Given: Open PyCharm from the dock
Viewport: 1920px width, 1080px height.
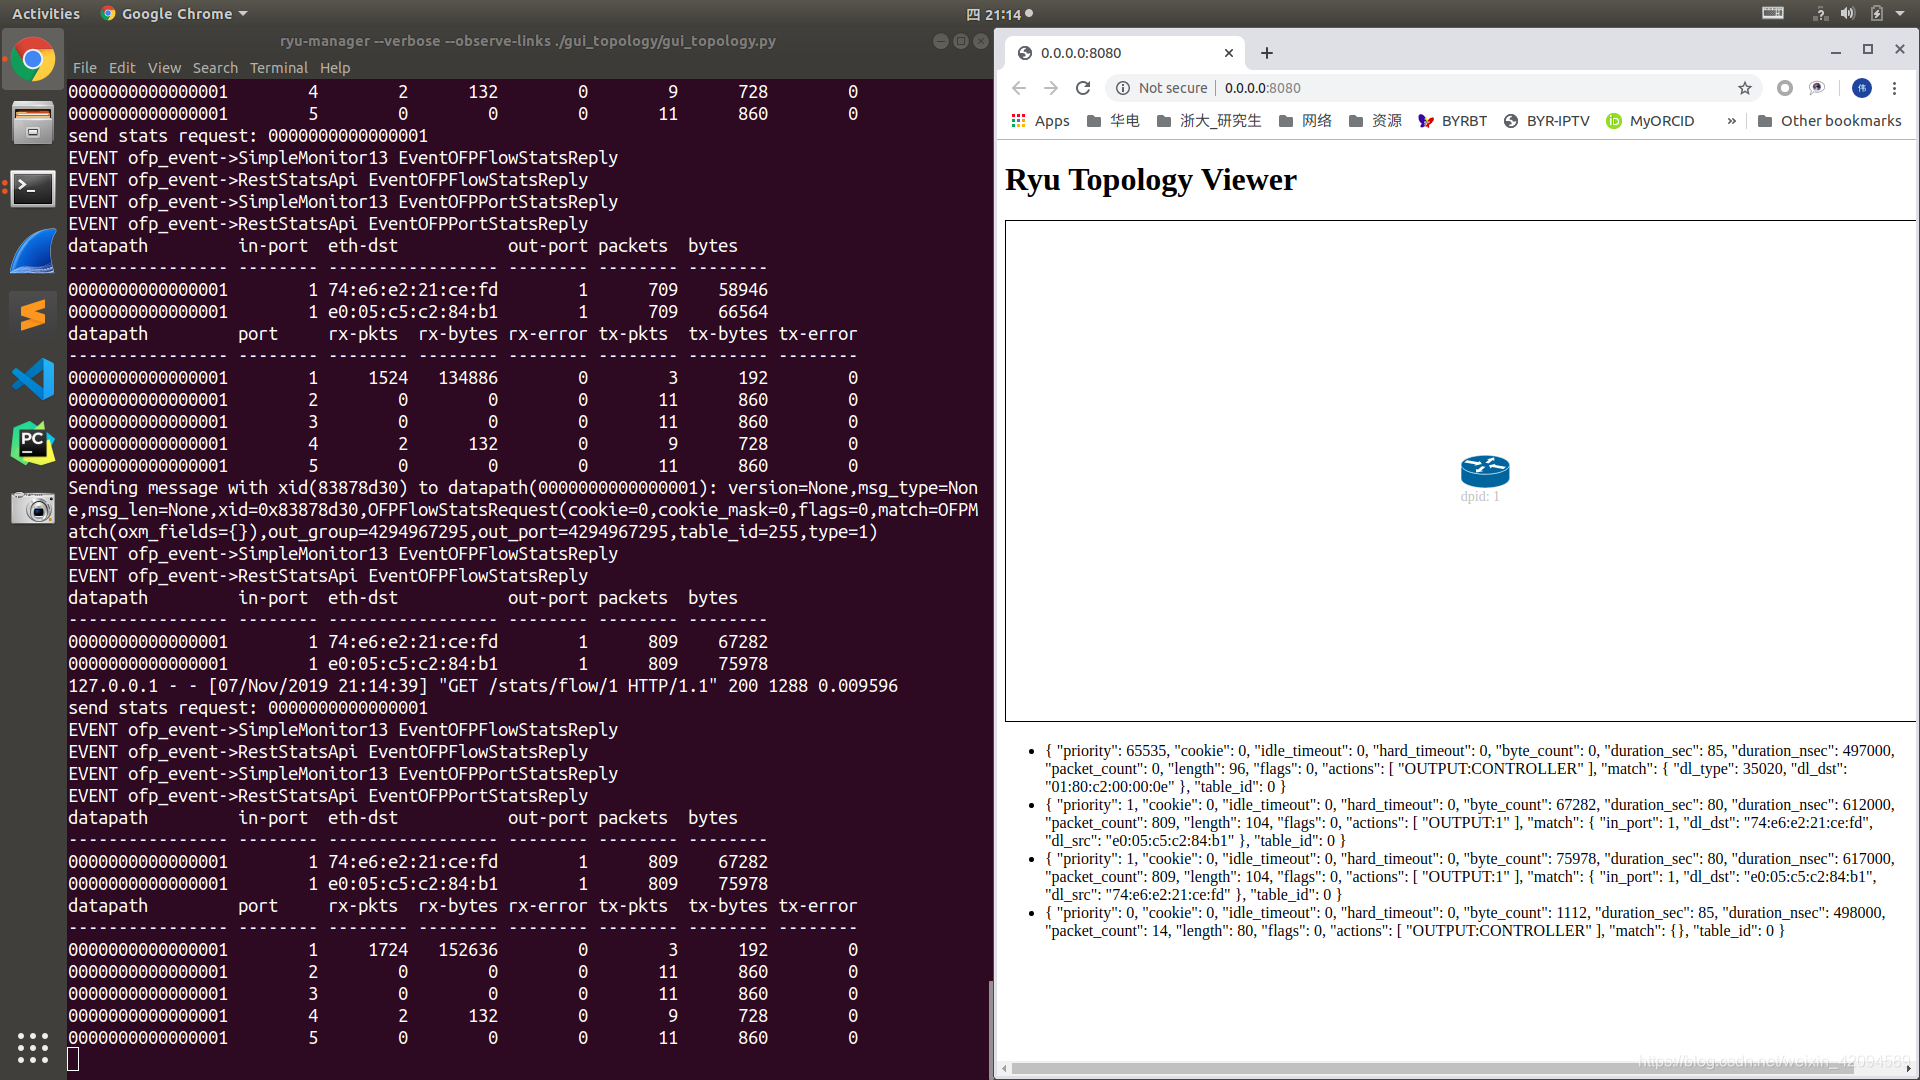Looking at the screenshot, I should tap(33, 443).
